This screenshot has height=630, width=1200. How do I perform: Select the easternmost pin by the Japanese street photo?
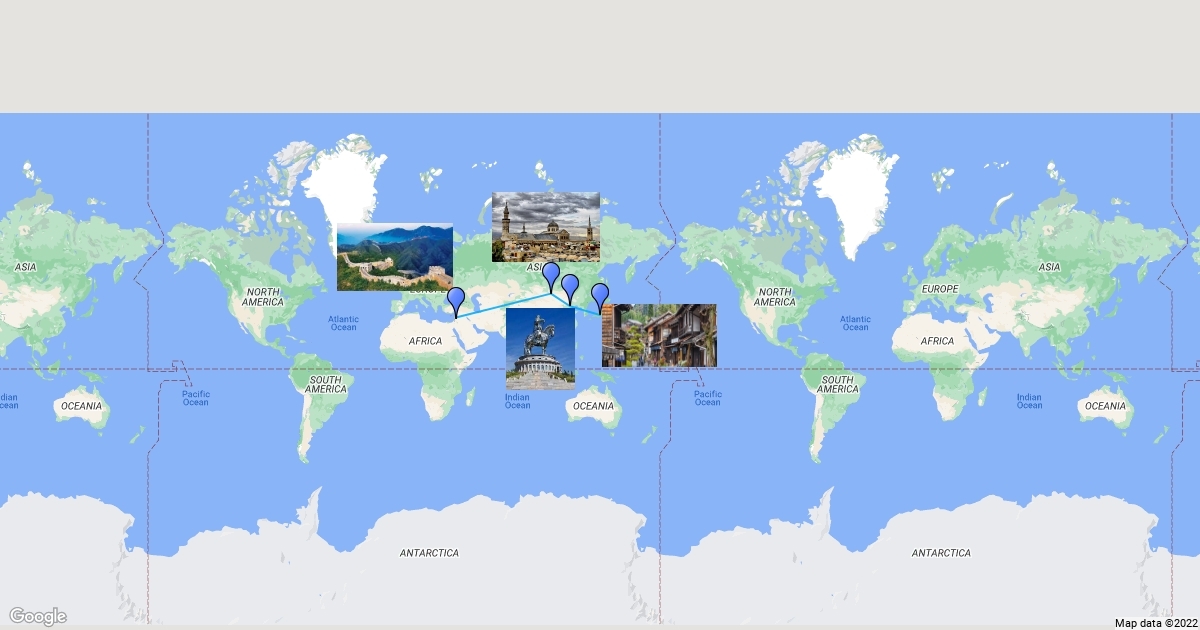(600, 295)
